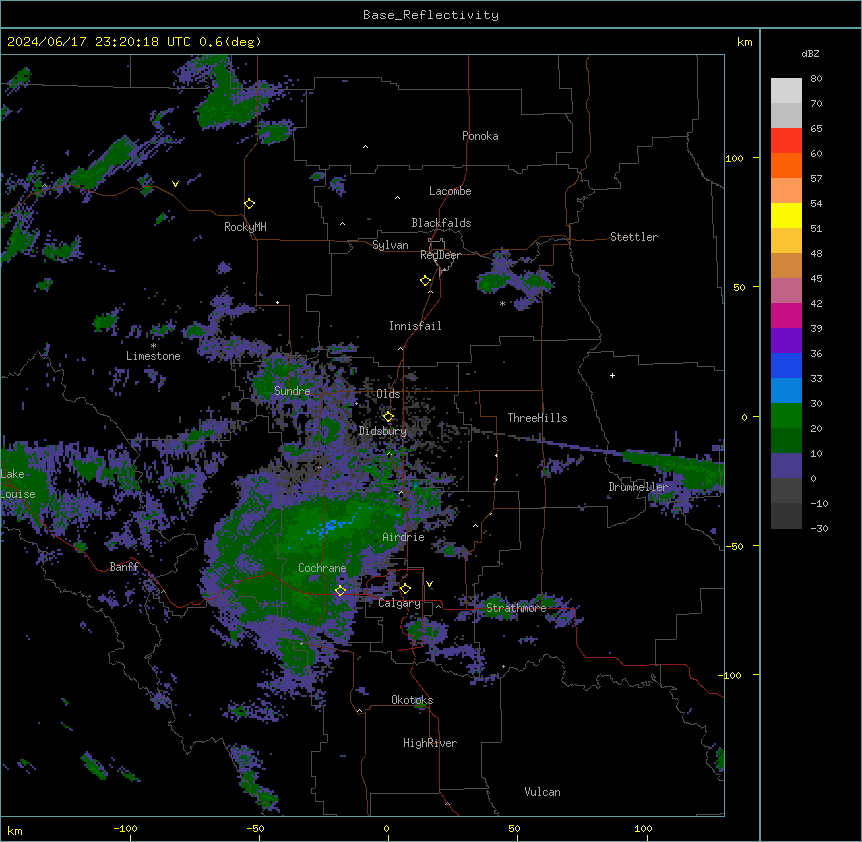Click the Sylvan city label
The height and width of the screenshot is (842, 862).
point(390,245)
